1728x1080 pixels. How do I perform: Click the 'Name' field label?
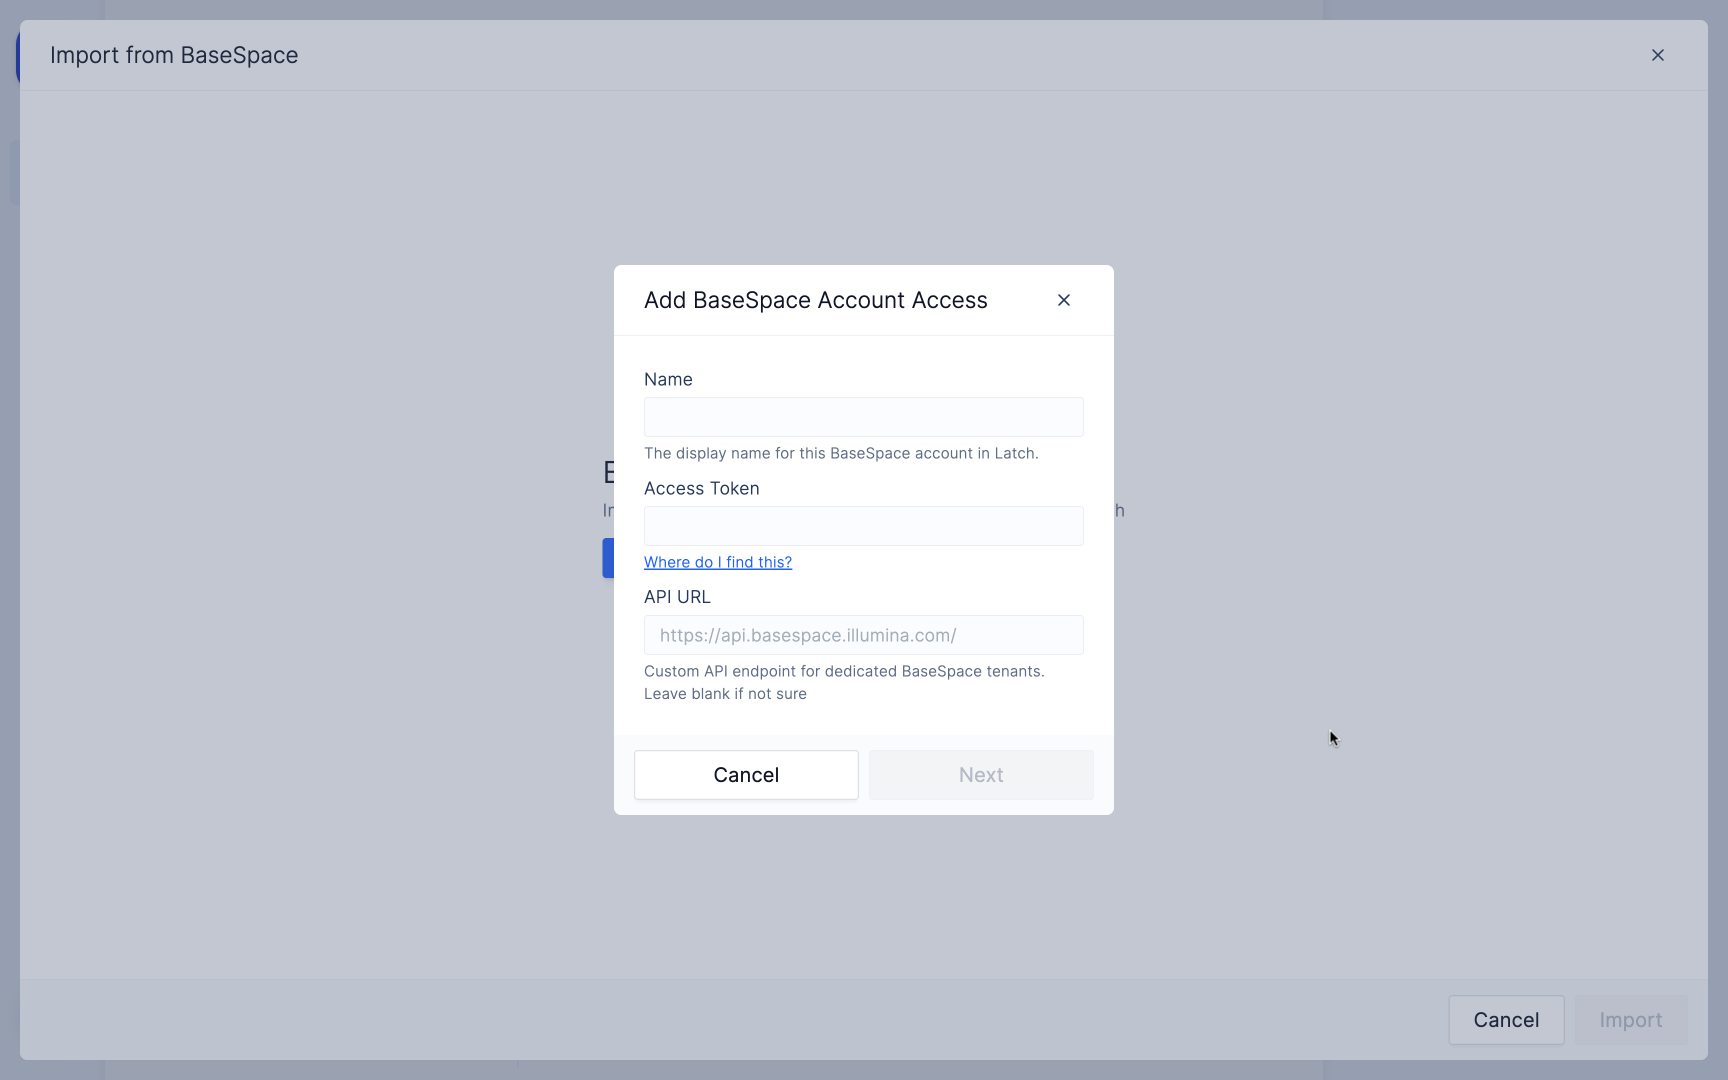coord(668,379)
